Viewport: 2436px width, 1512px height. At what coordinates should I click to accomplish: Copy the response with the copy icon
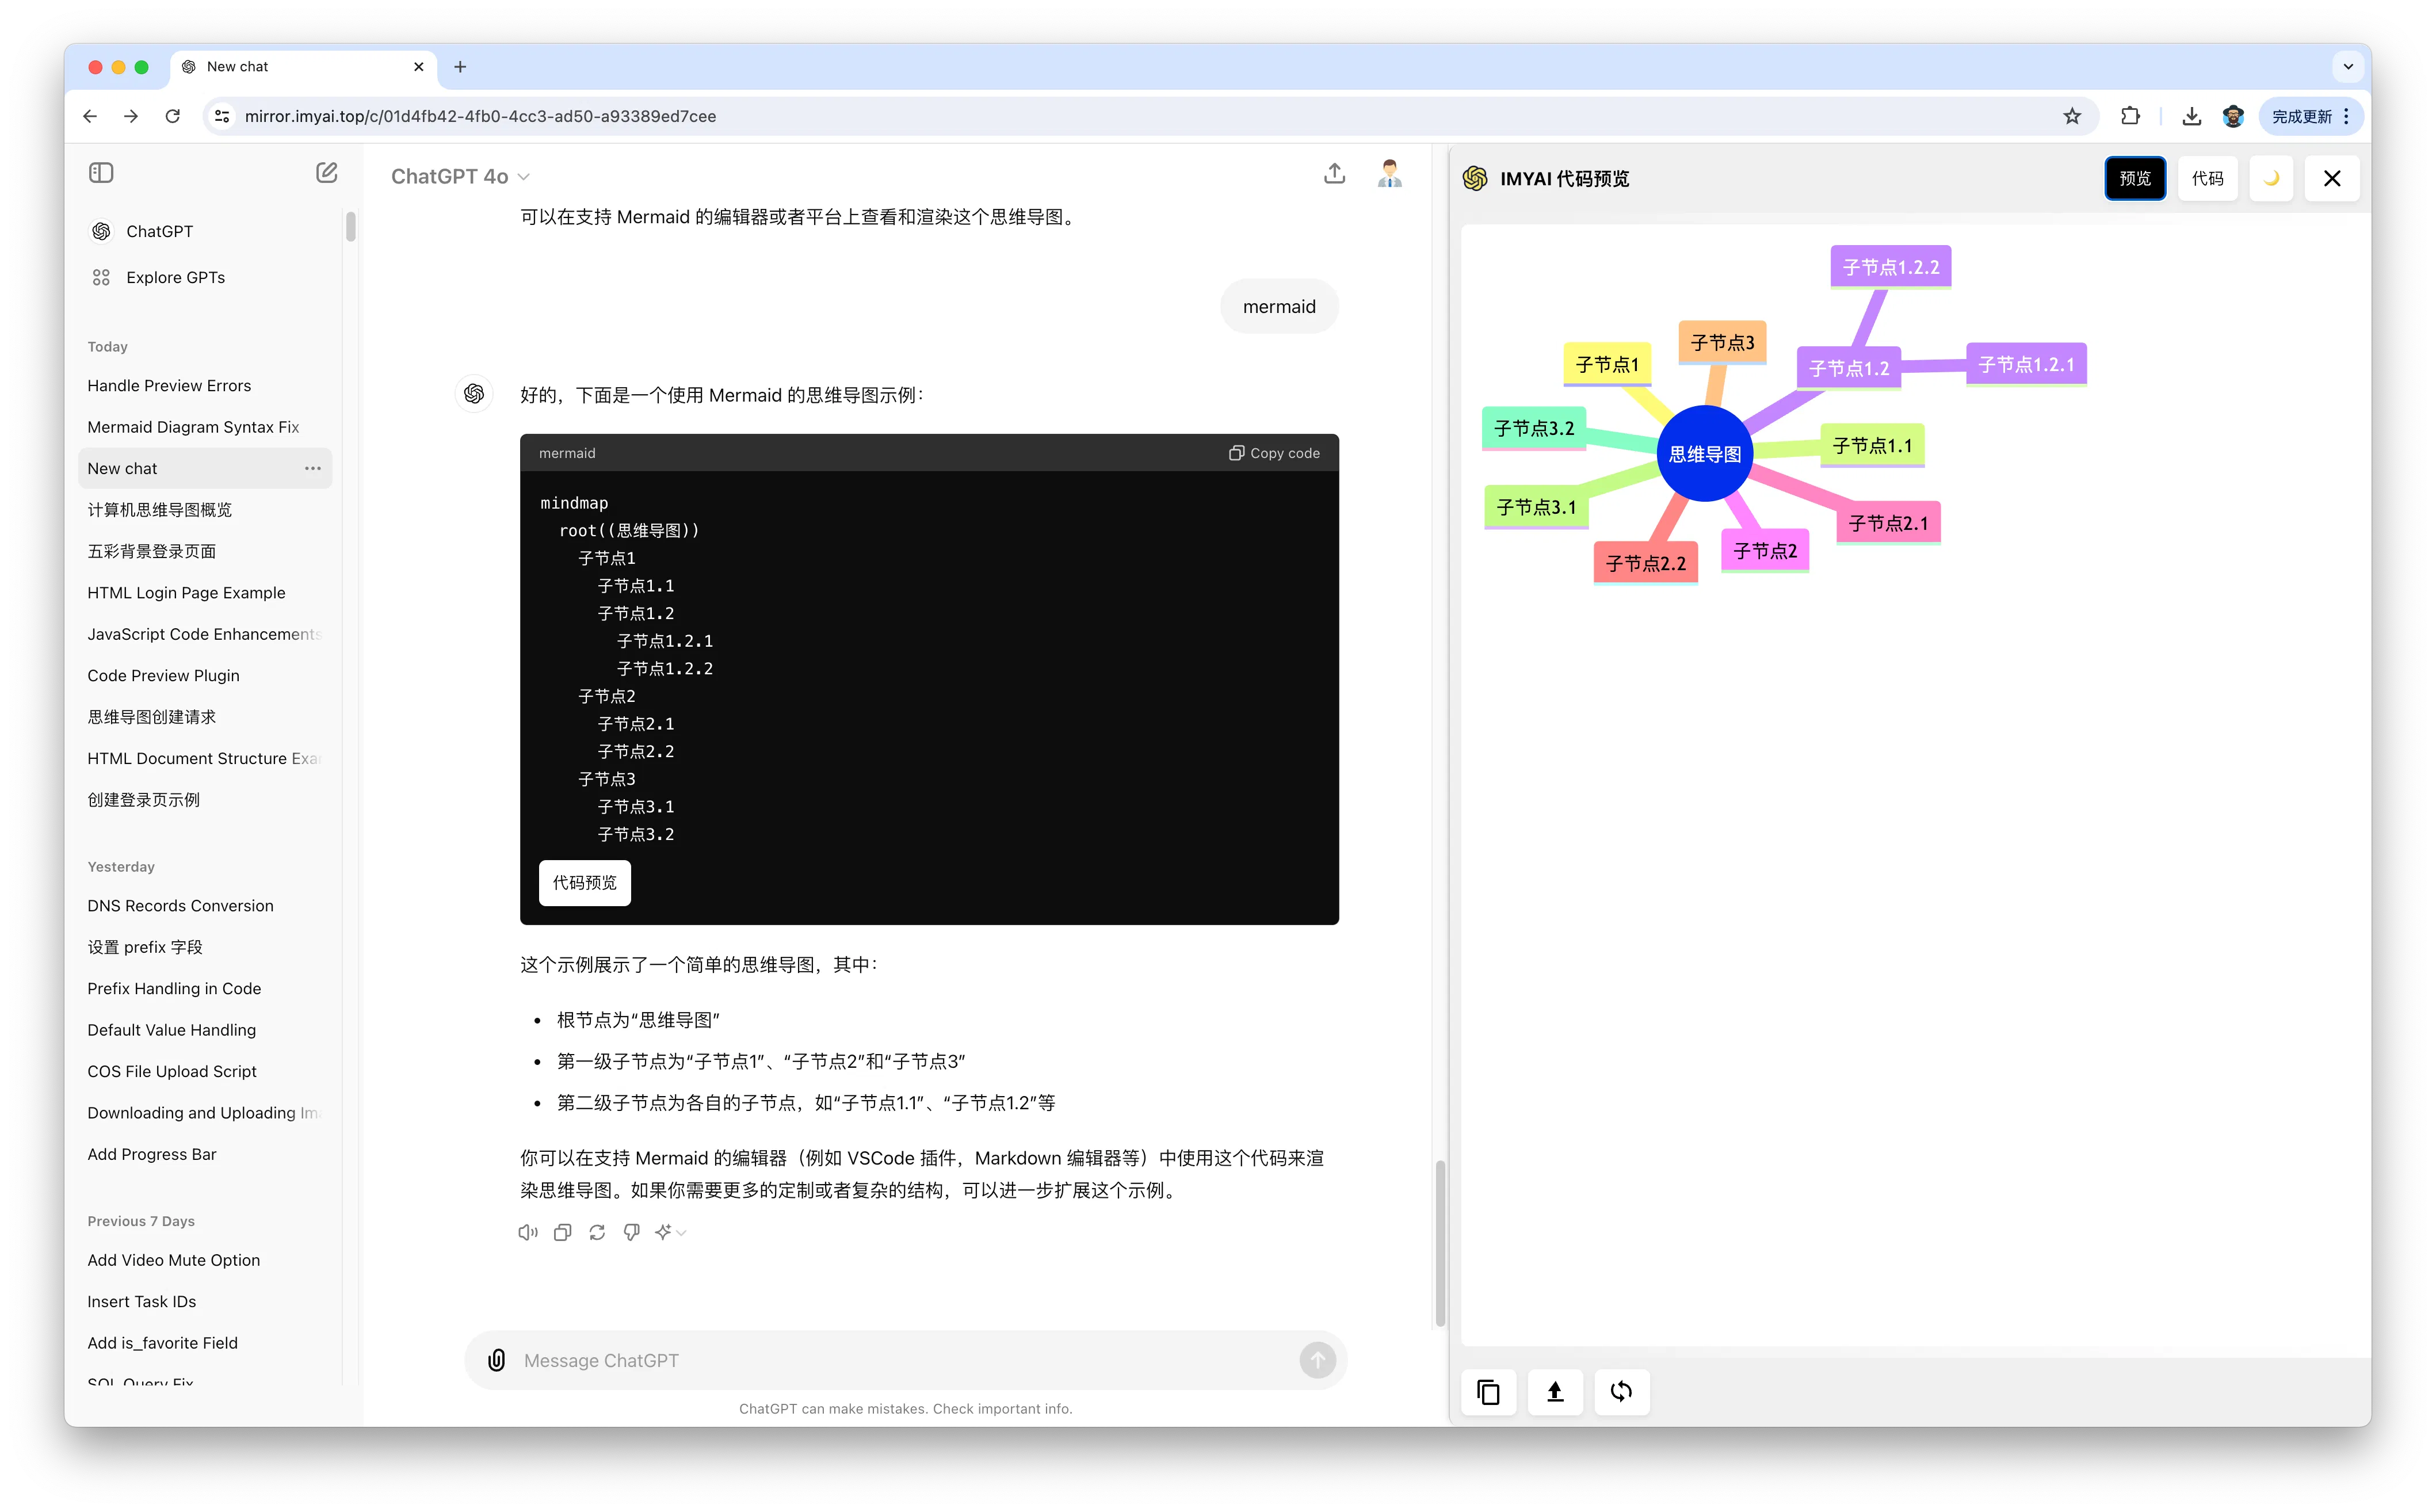(x=563, y=1232)
